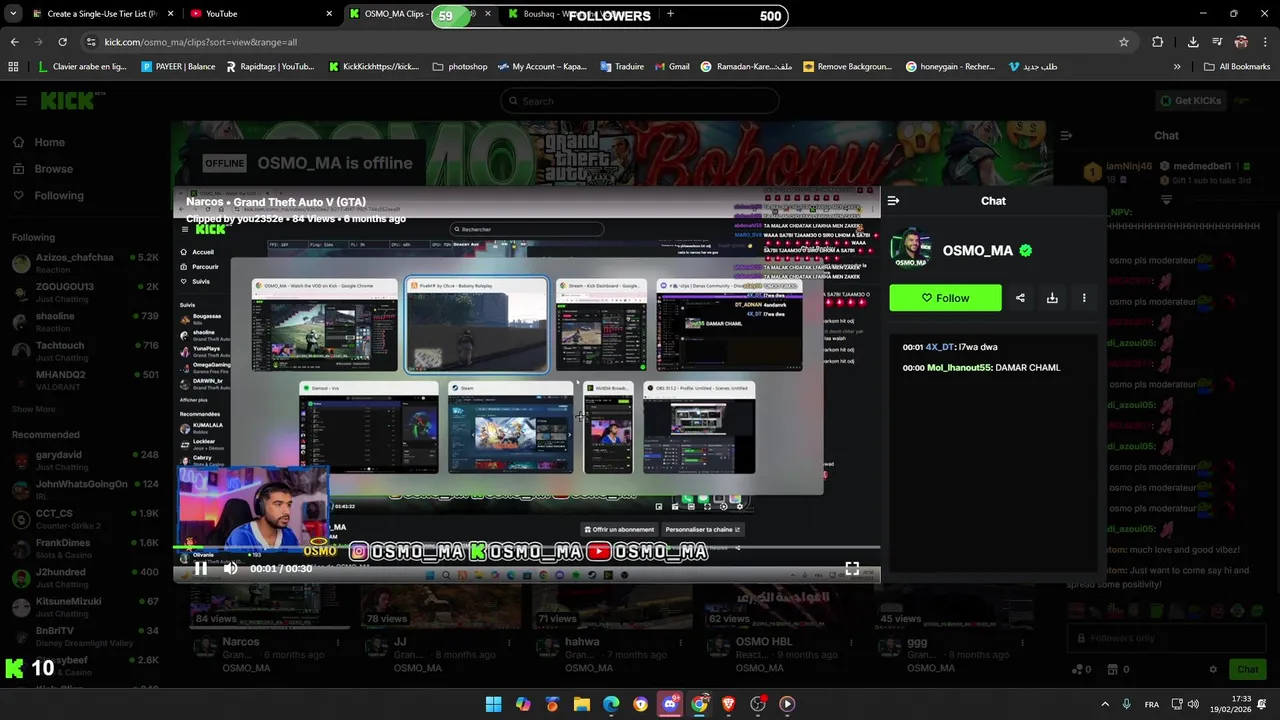Open CCT_CS recommended channel

click(x=85, y=519)
